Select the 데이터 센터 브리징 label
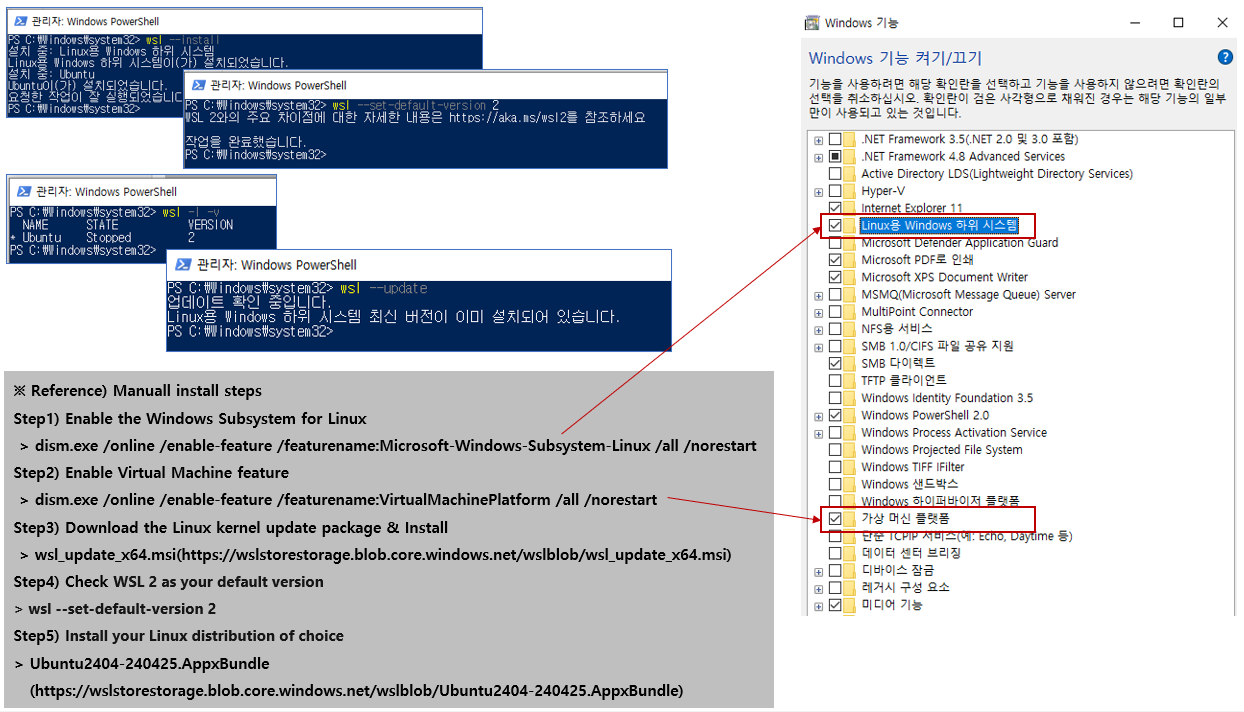The height and width of the screenshot is (712, 1244). coord(911,553)
